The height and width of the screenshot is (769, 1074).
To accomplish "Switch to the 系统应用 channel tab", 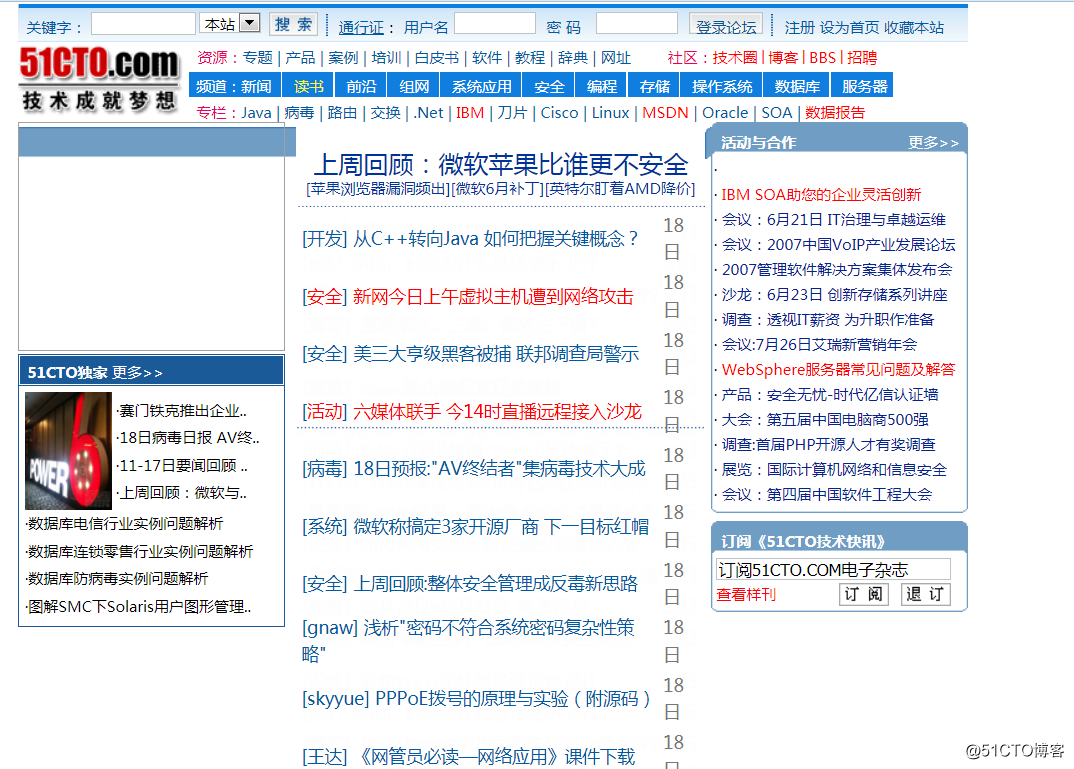I will coord(481,86).
